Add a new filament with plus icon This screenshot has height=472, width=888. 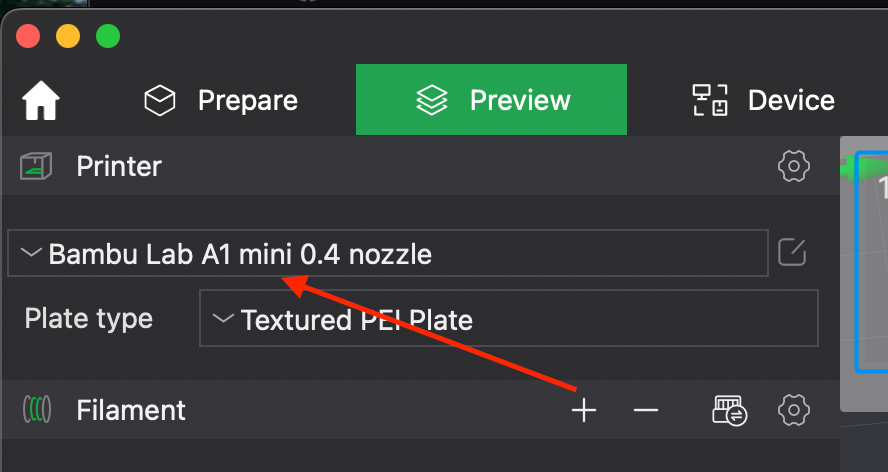(584, 410)
